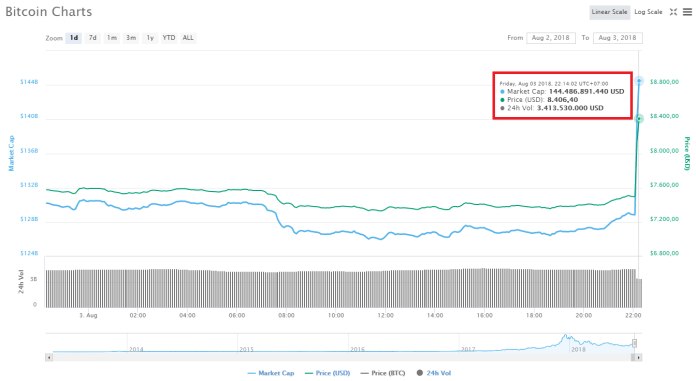Grab the navigator range handle

click(635, 343)
